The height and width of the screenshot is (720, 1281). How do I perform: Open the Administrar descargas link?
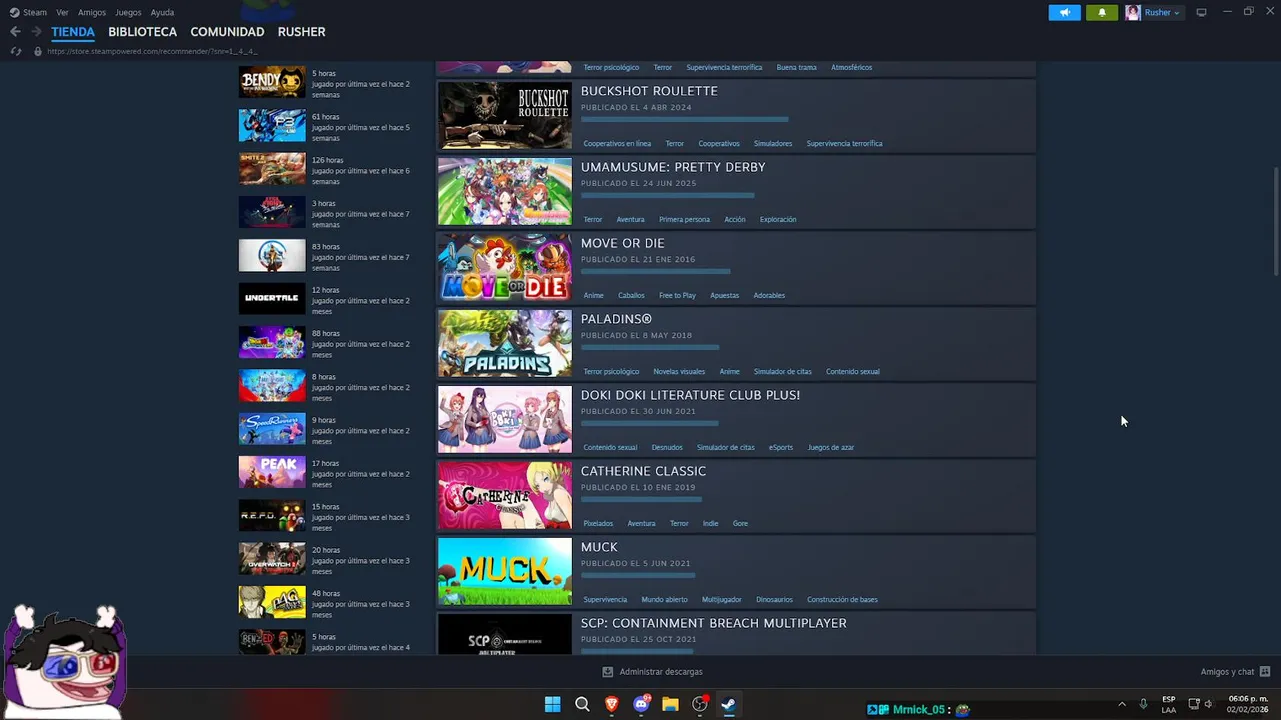(x=660, y=672)
